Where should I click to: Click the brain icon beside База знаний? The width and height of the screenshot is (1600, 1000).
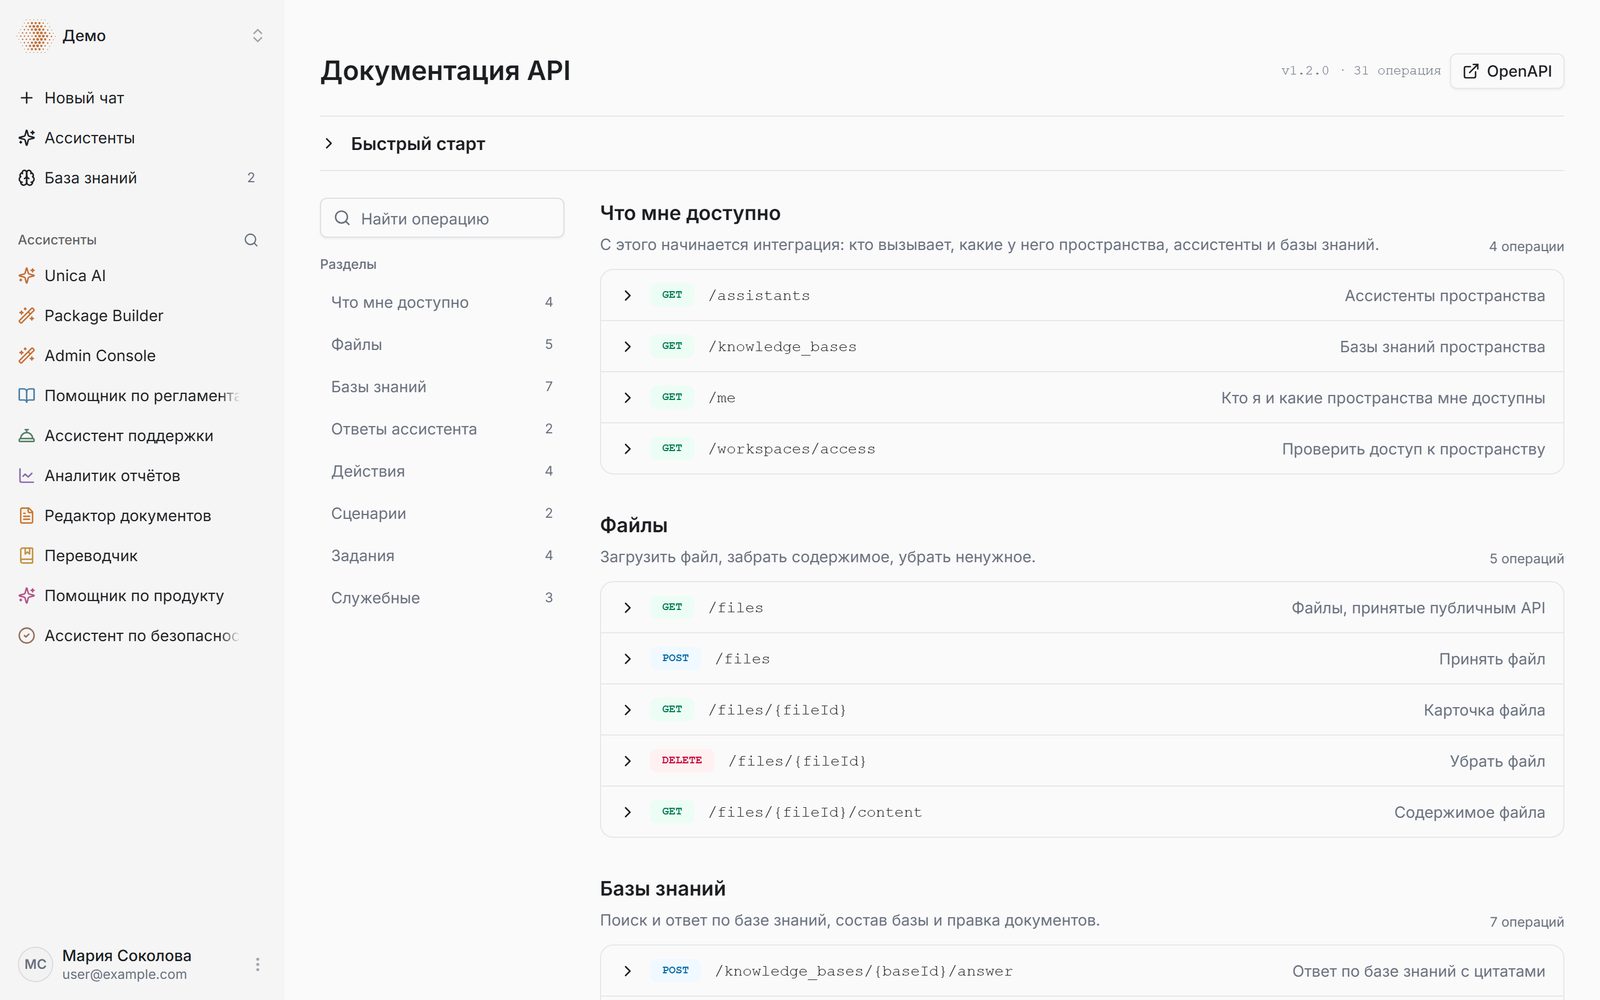[27, 178]
